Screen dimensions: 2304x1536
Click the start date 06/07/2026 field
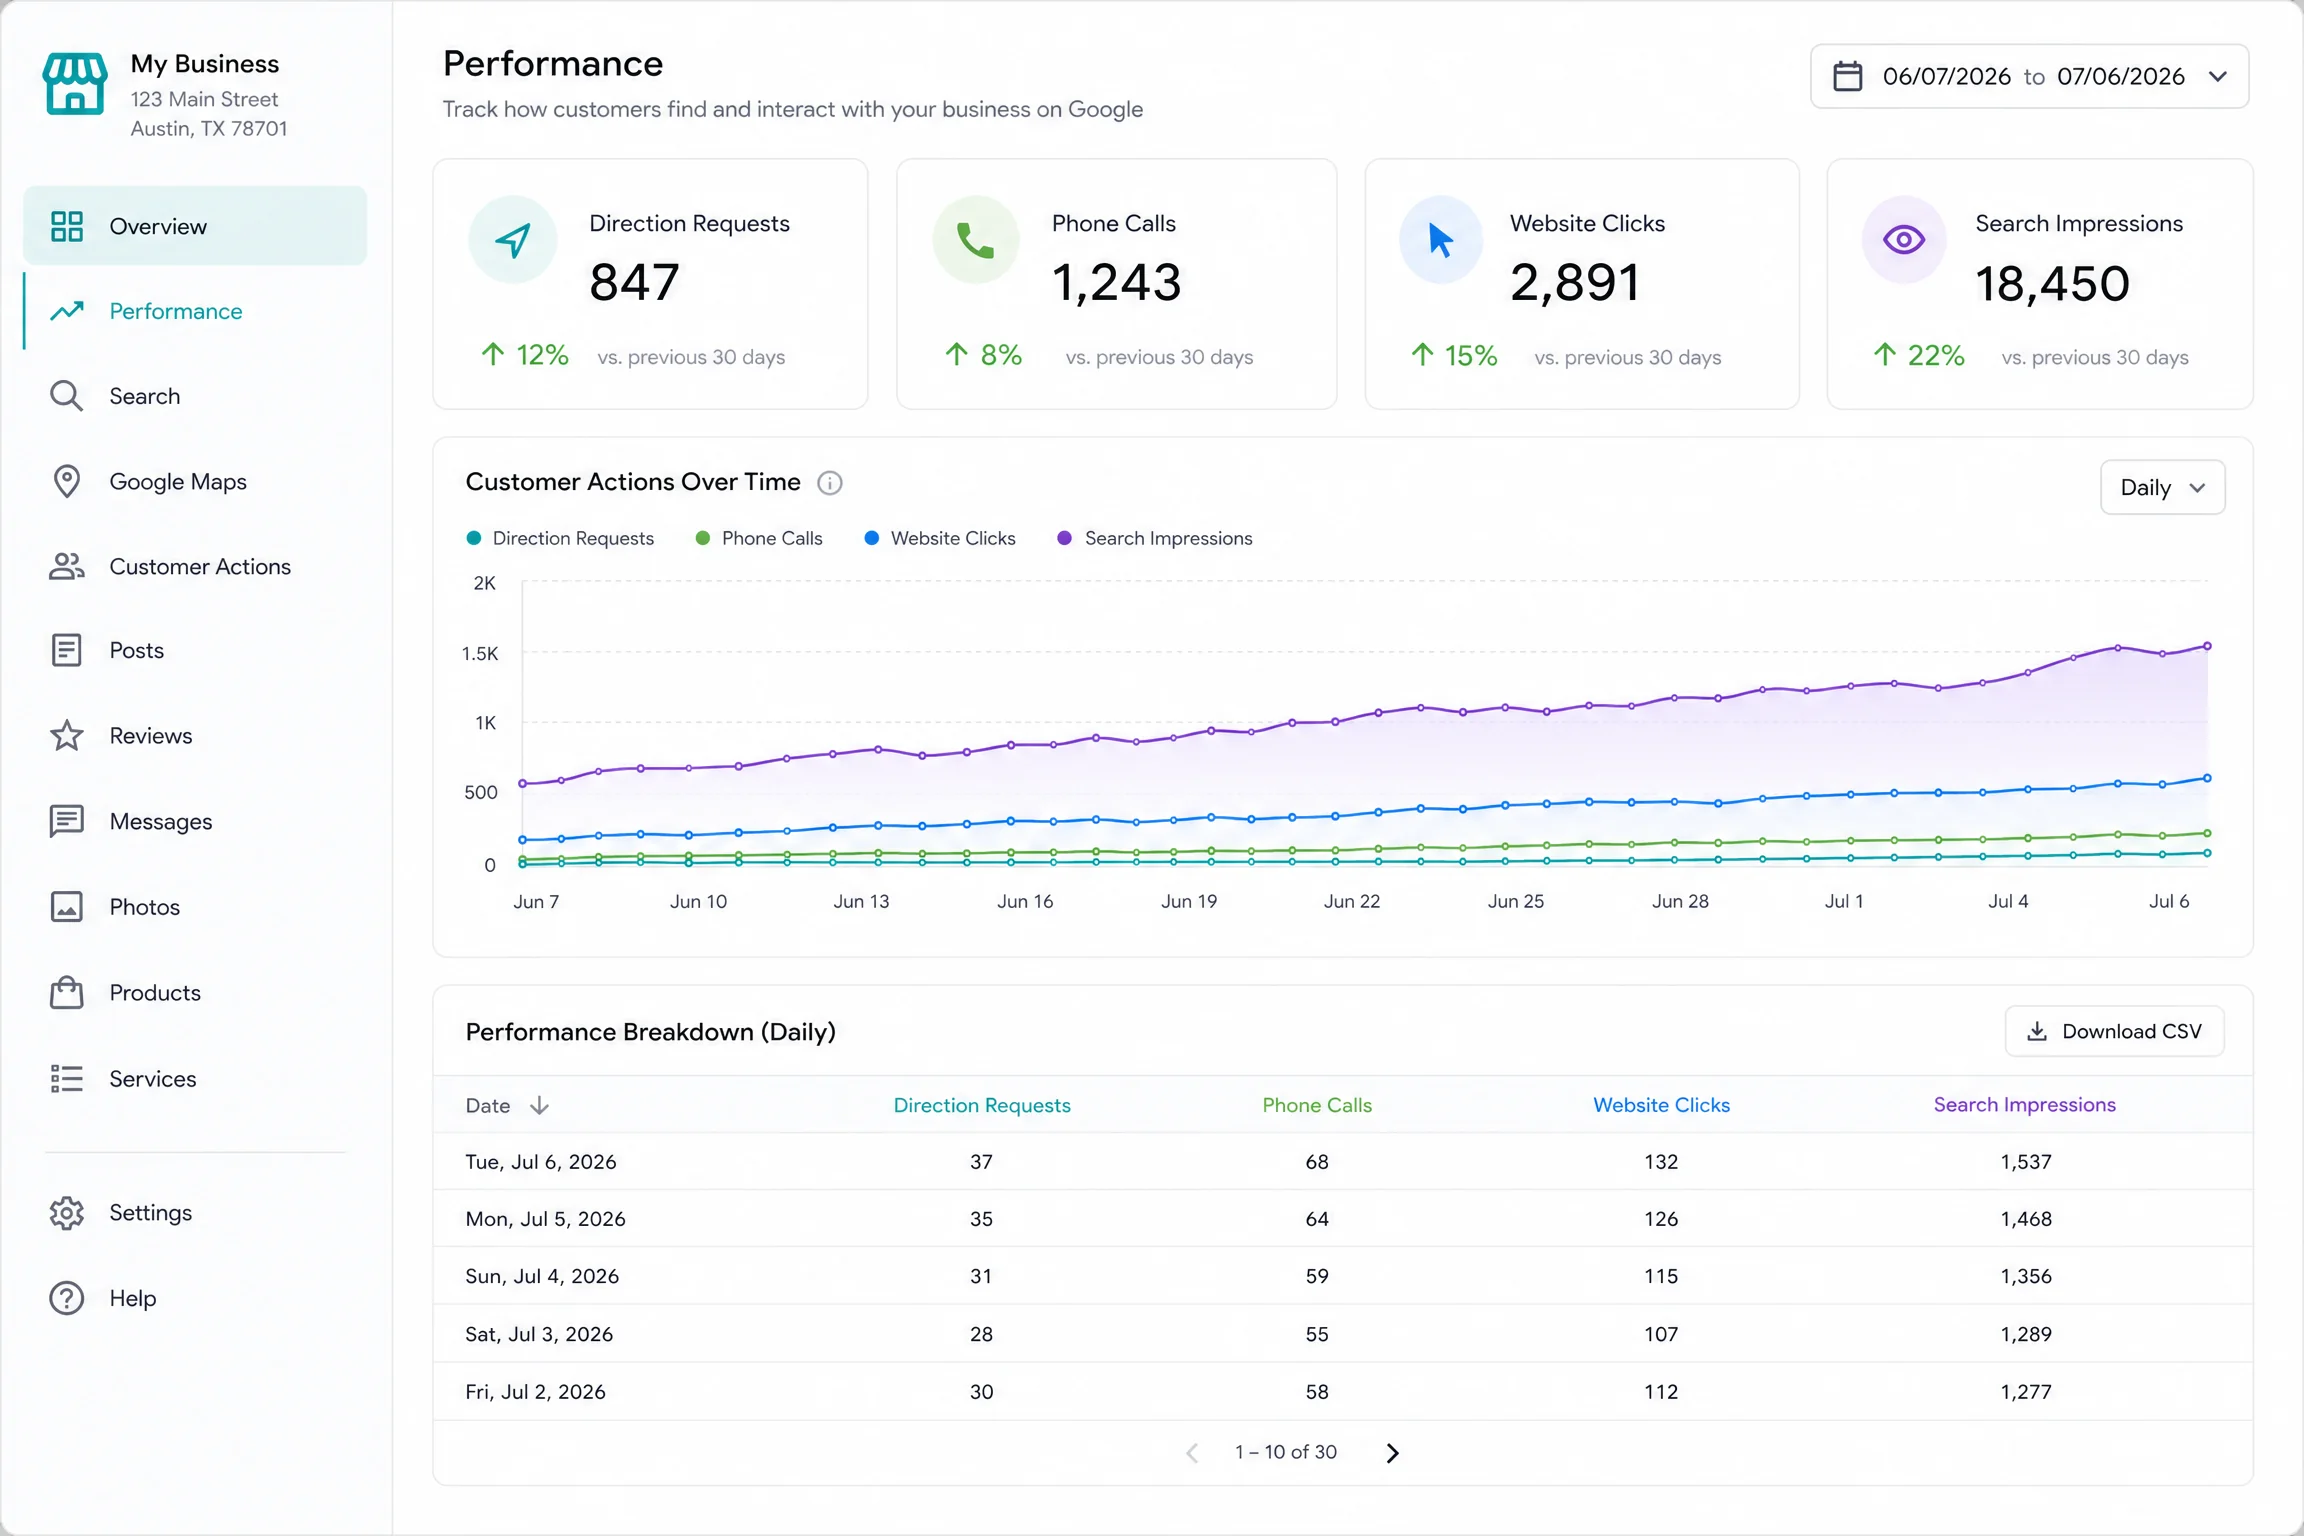[x=1946, y=76]
